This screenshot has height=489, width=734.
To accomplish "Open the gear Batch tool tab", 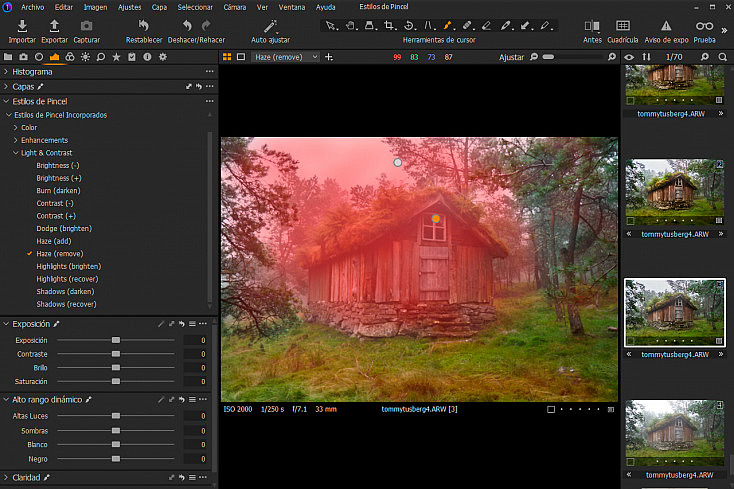I will click(162, 57).
